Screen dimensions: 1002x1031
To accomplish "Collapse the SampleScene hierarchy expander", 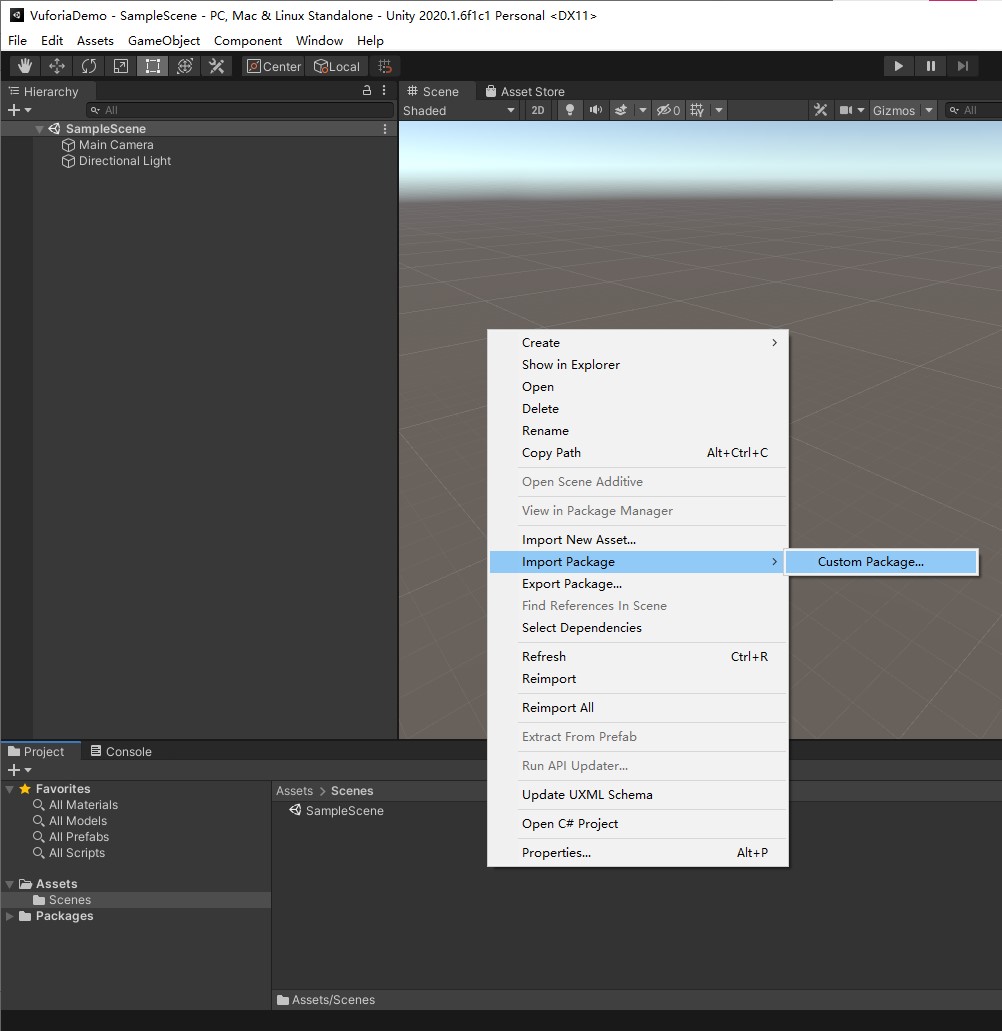I will 39,128.
